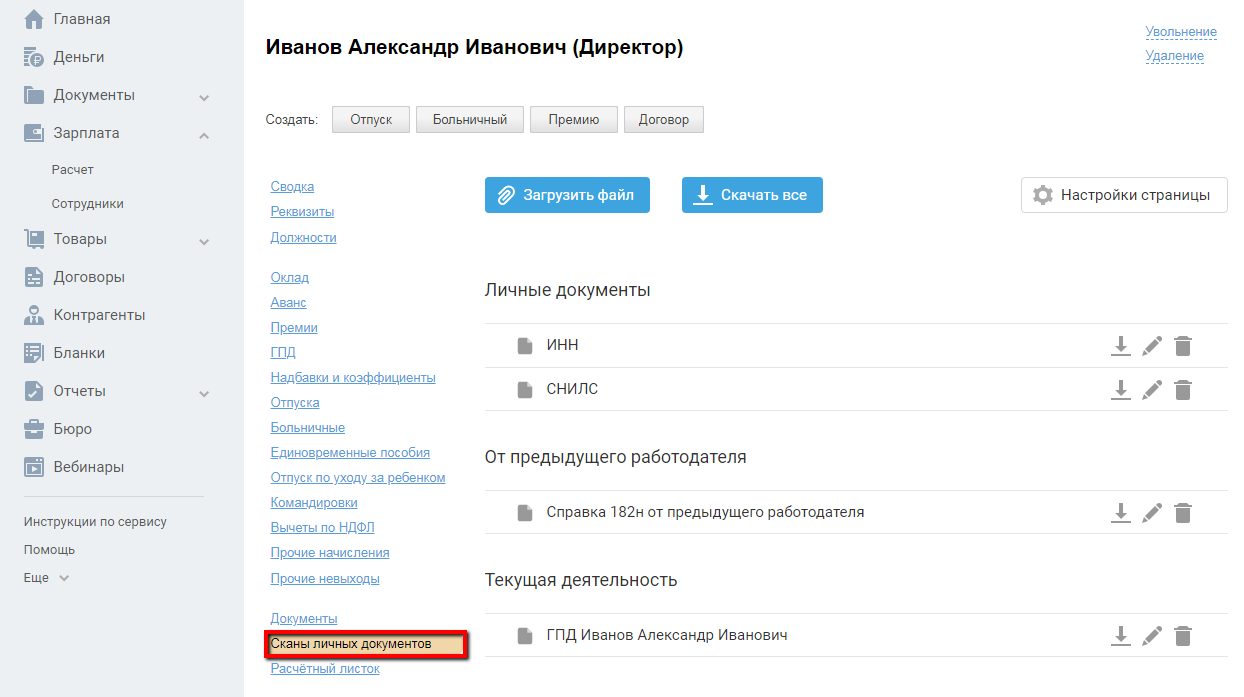The width and height of the screenshot is (1244, 697).
Task: Open Инструкции по сервису
Action: pos(95,522)
